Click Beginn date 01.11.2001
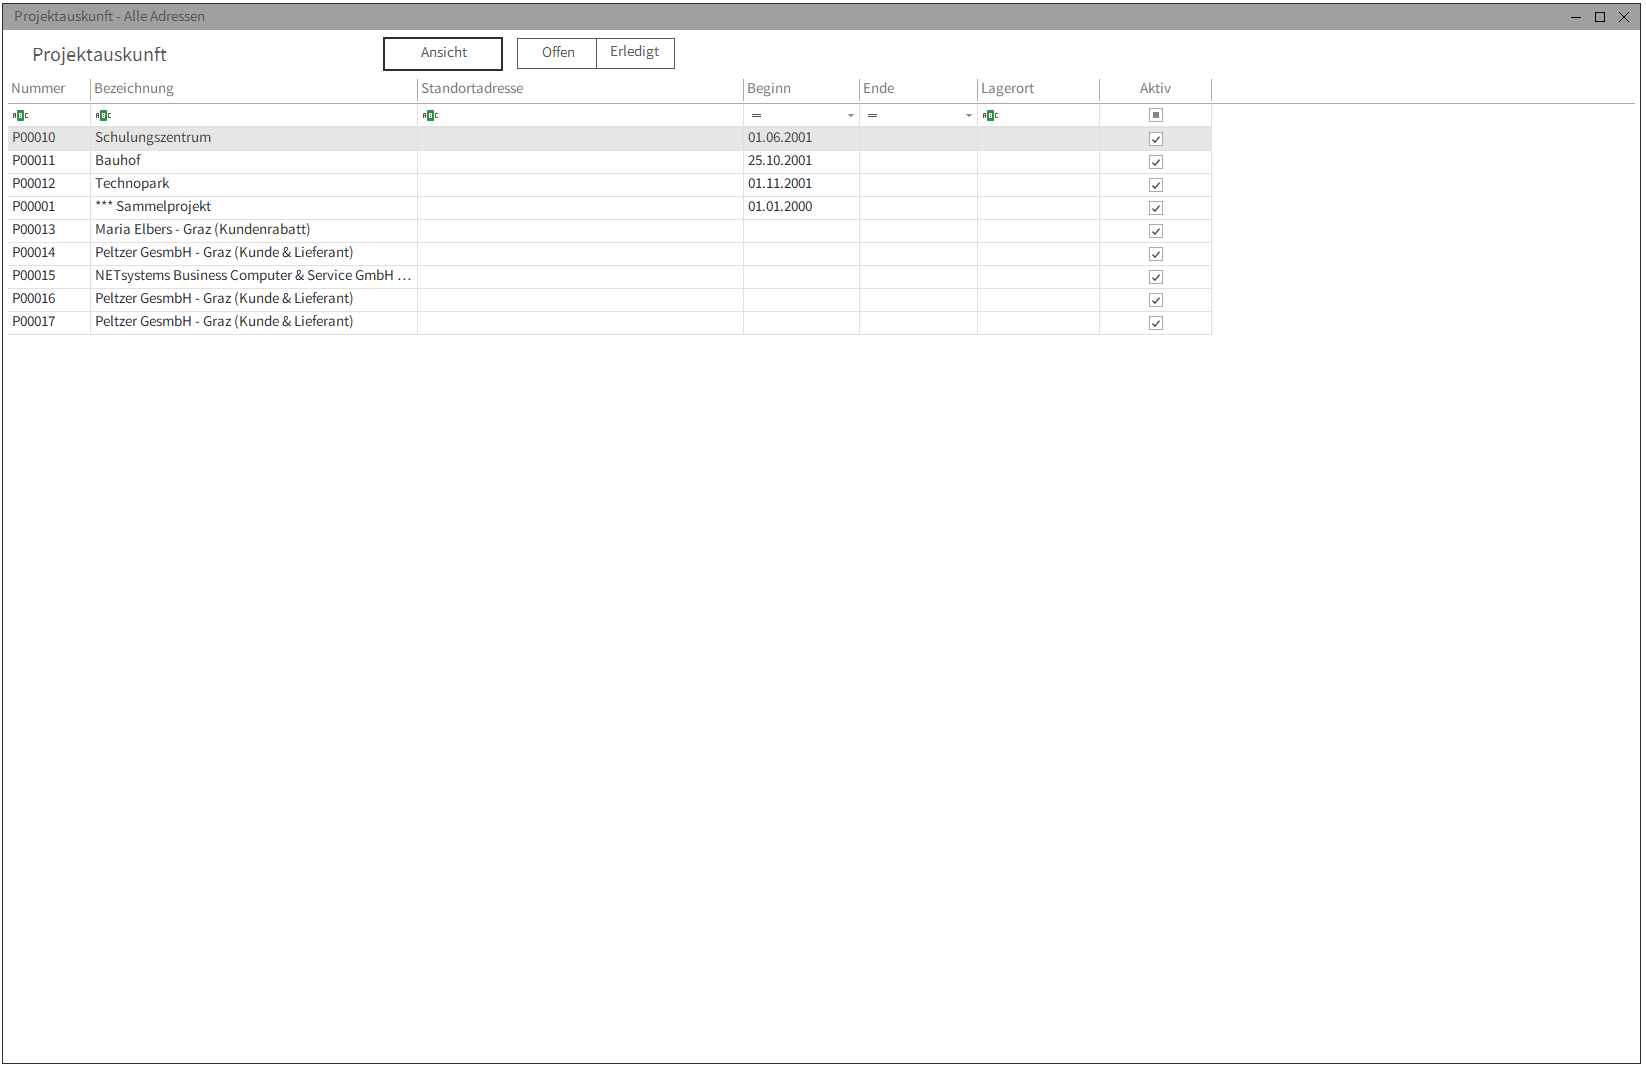The height and width of the screenshot is (1069, 1646). pos(780,184)
